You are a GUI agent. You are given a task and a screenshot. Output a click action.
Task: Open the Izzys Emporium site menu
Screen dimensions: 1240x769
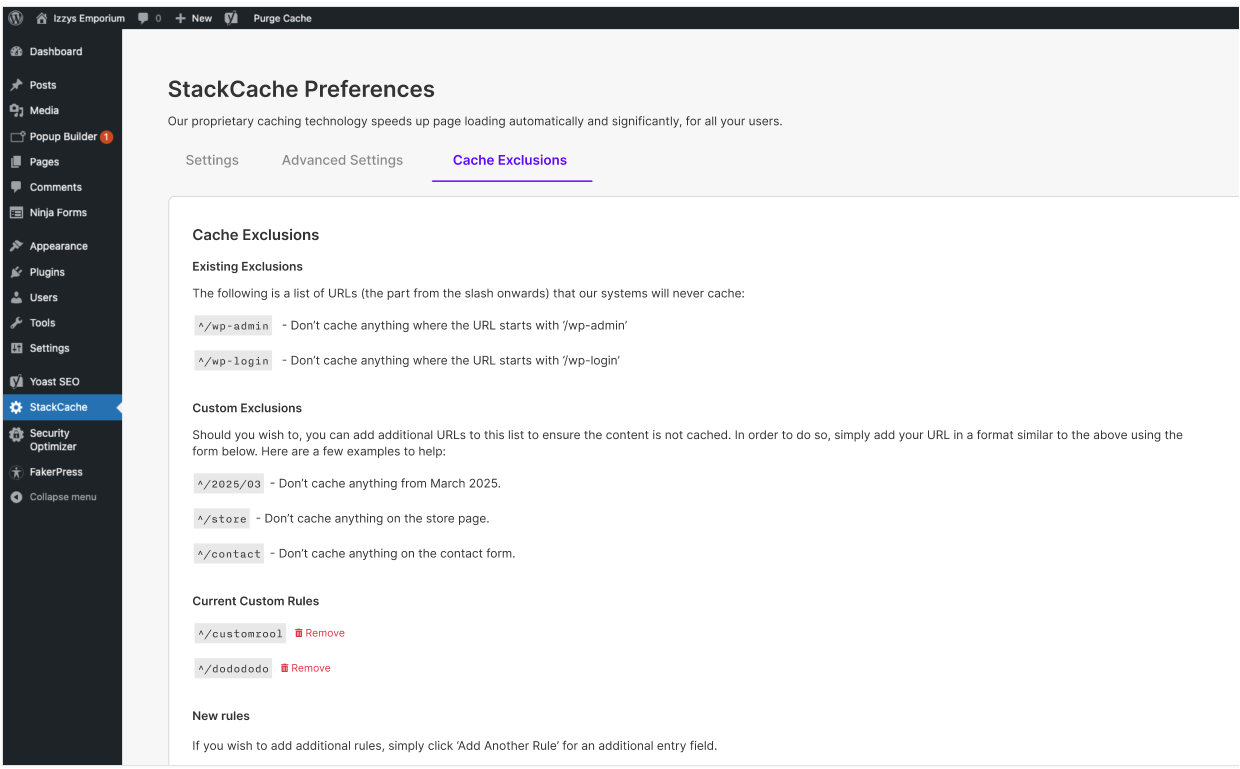(x=80, y=18)
